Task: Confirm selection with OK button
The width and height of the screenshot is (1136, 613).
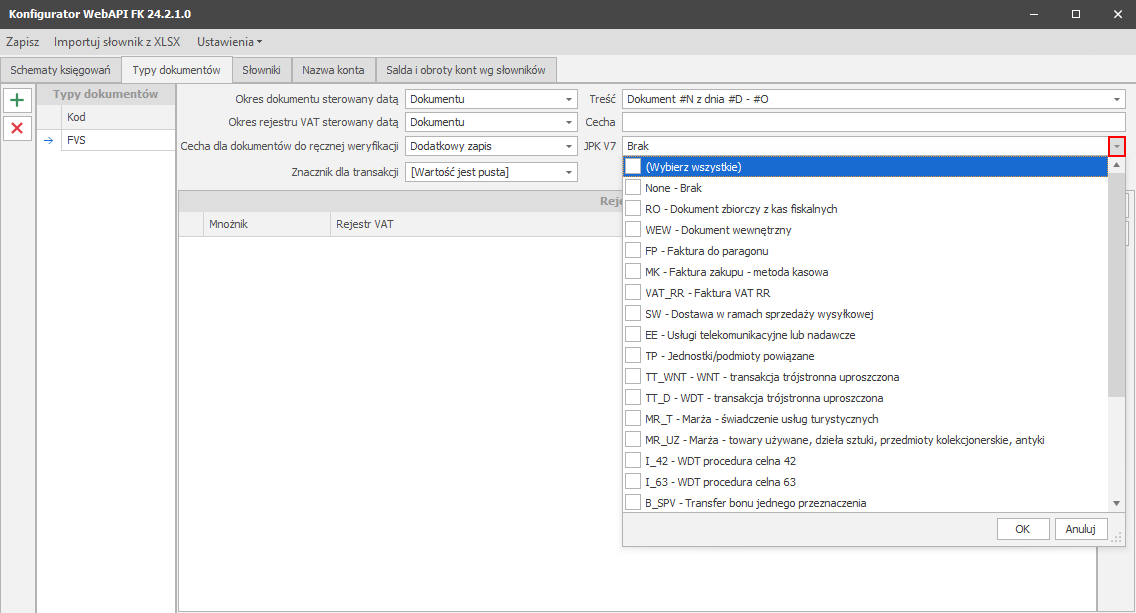Action: (1022, 529)
